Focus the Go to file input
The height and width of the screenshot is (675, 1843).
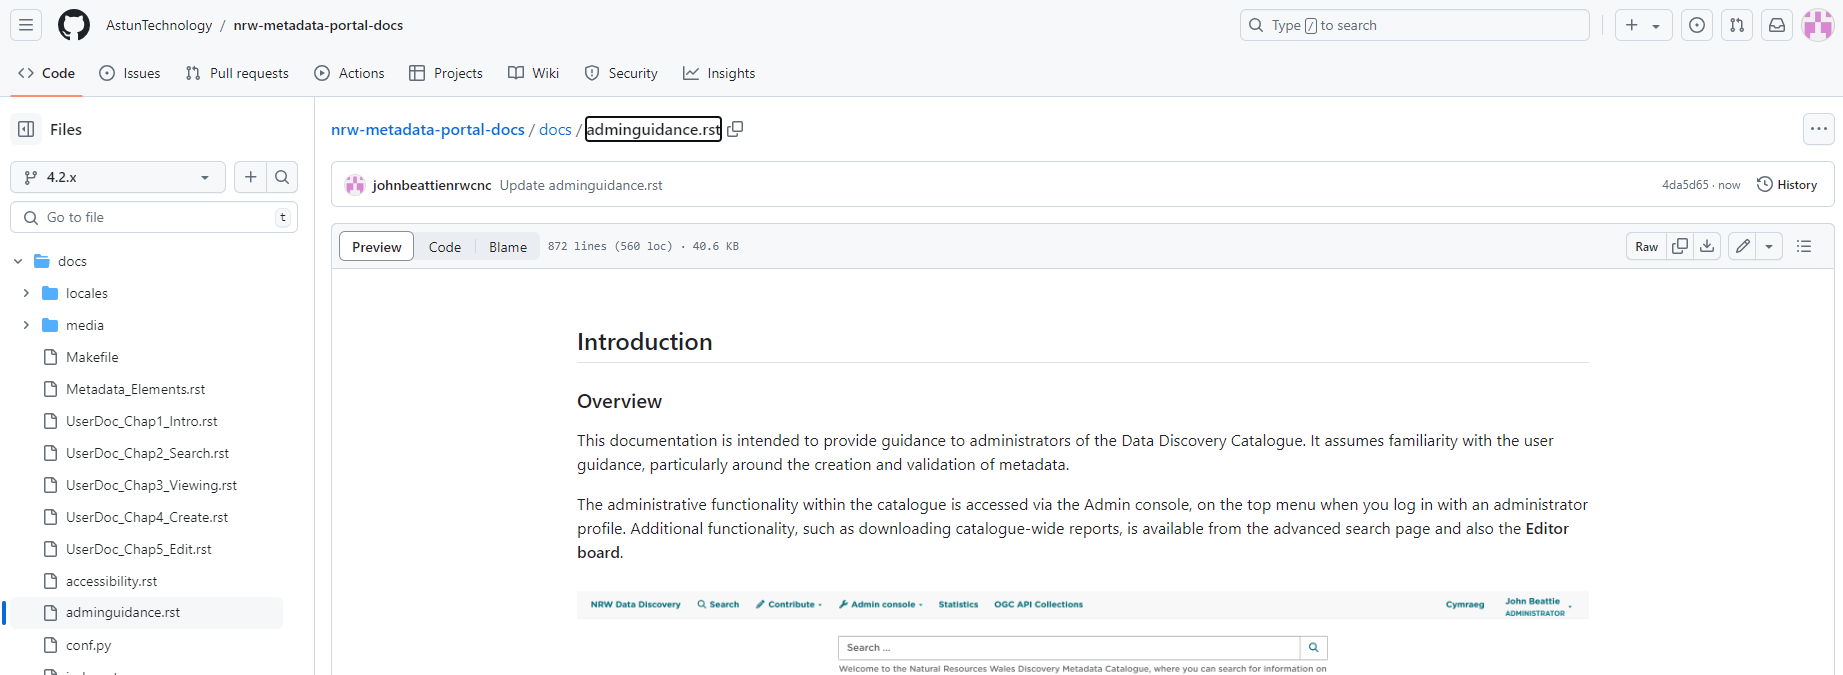point(154,217)
